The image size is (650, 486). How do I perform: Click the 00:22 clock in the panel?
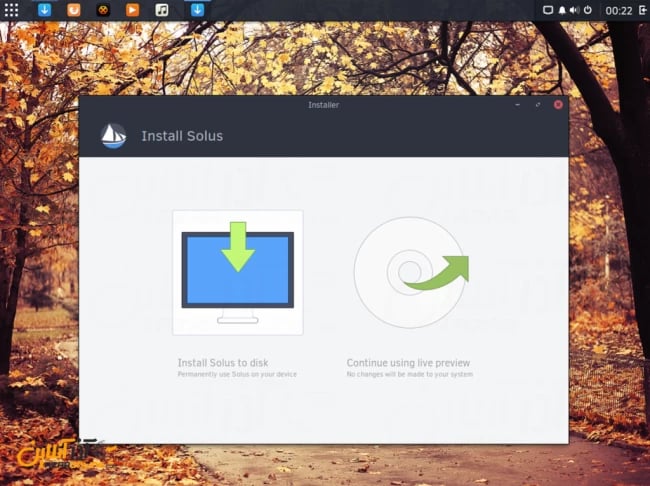pyautogui.click(x=618, y=11)
